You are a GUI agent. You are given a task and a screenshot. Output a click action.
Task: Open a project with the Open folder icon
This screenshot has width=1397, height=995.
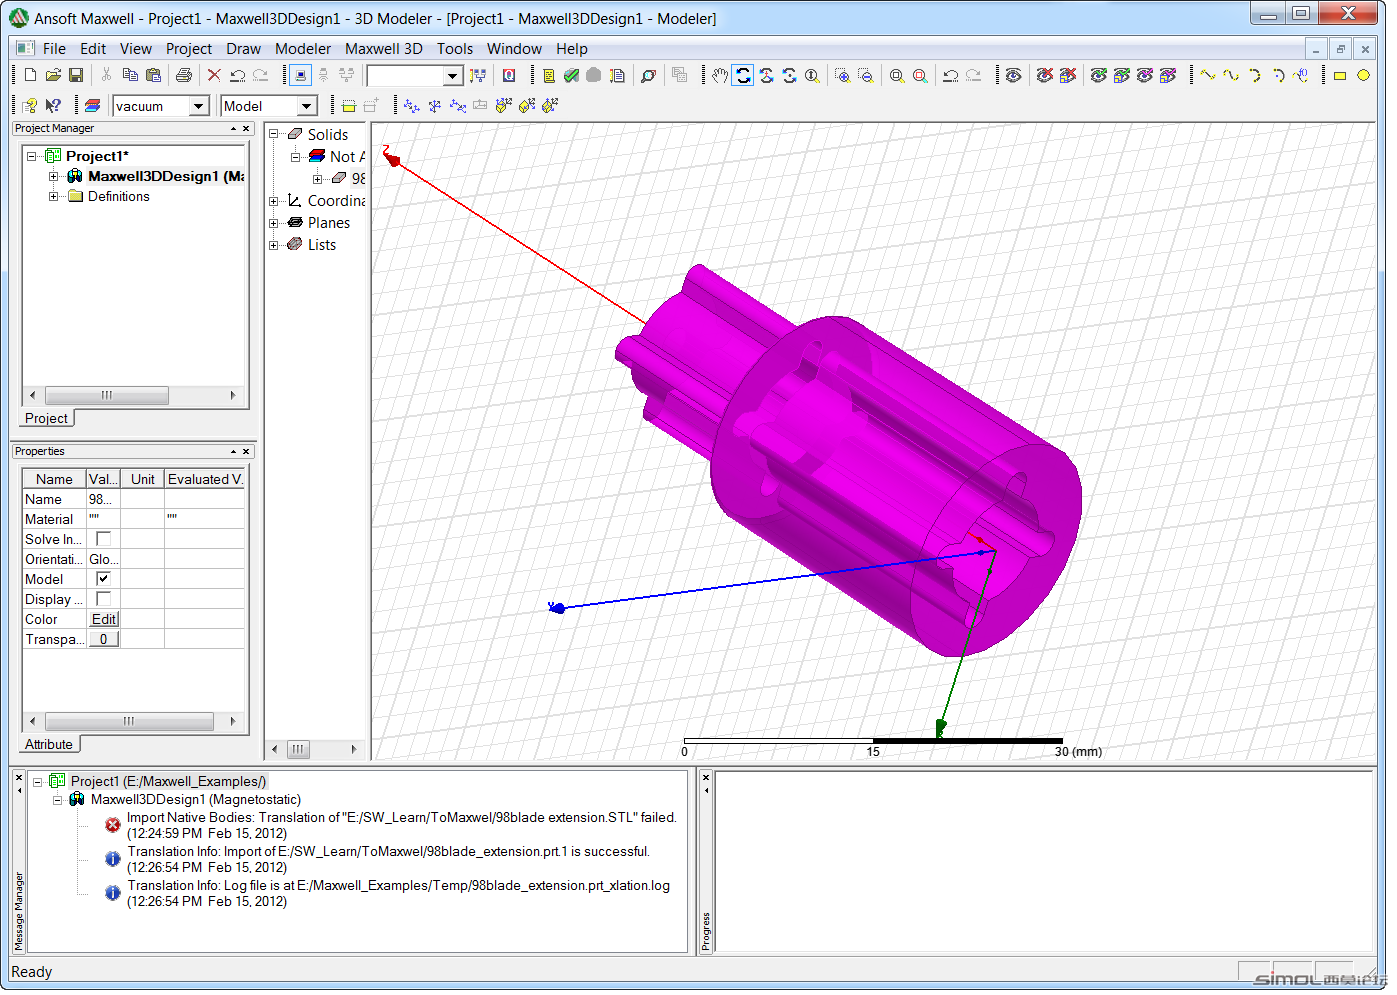[53, 75]
